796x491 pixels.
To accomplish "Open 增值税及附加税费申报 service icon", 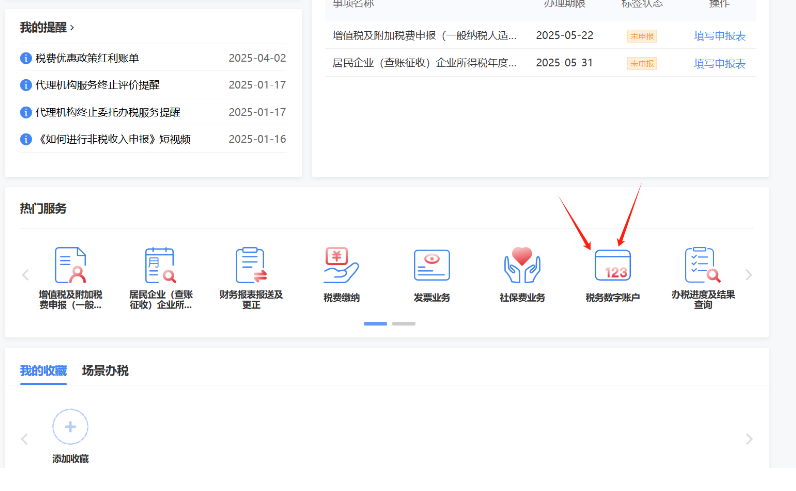I will pyautogui.click(x=70, y=265).
